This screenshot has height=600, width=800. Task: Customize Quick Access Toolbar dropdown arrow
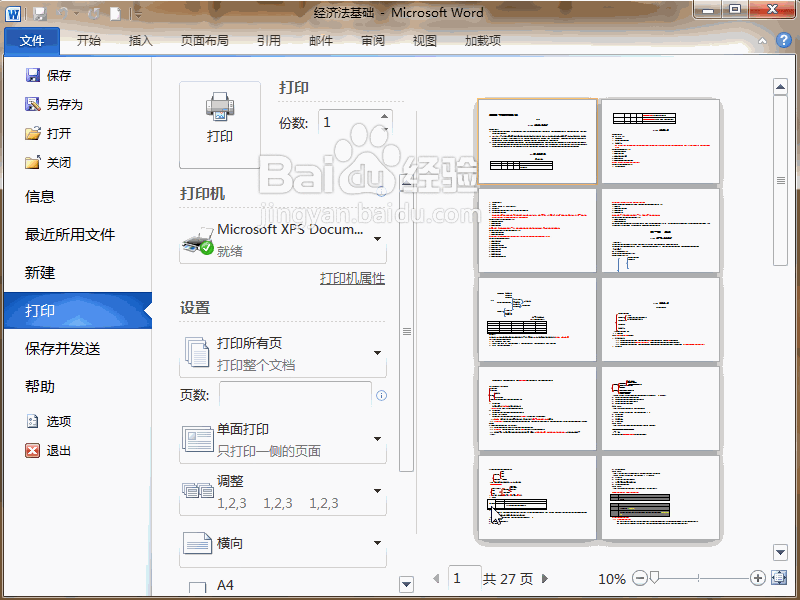(136, 14)
